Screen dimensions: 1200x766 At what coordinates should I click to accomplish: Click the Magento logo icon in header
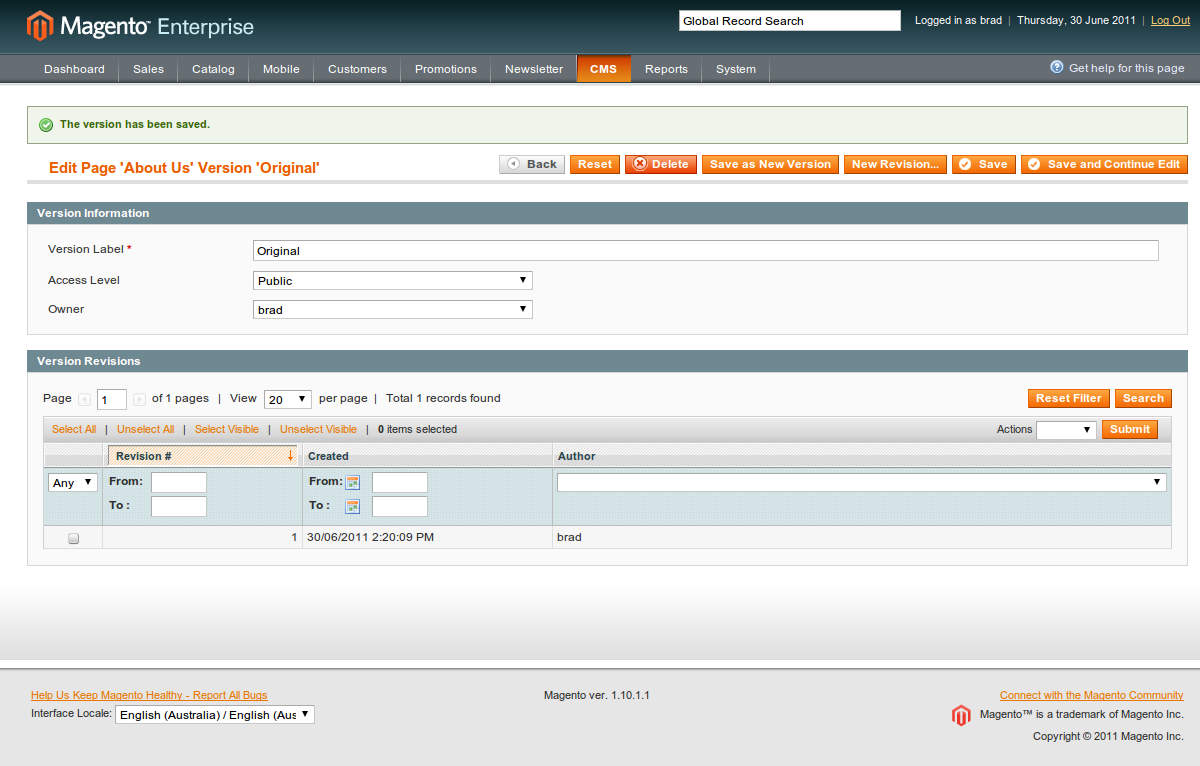click(x=40, y=26)
